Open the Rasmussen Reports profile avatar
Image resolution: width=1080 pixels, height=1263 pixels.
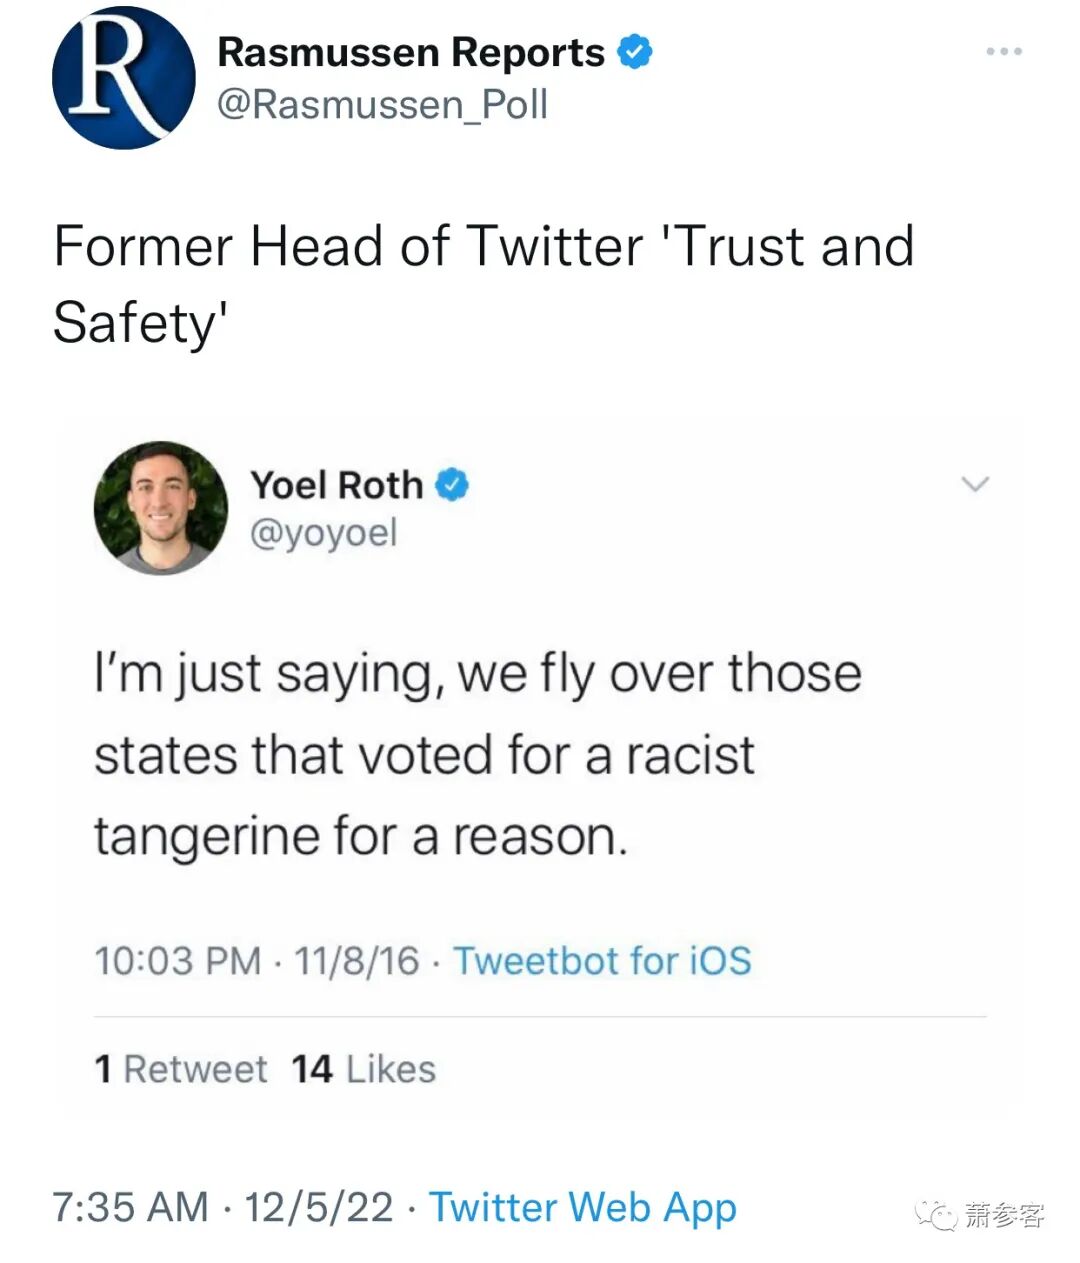[123, 77]
